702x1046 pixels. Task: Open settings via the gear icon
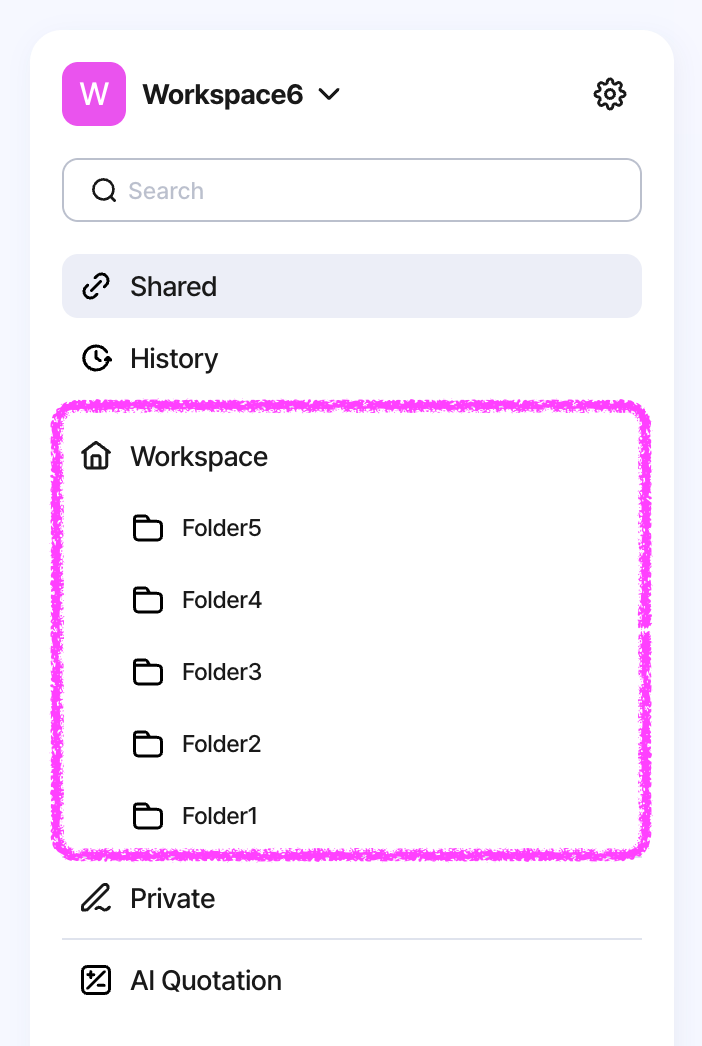point(610,94)
